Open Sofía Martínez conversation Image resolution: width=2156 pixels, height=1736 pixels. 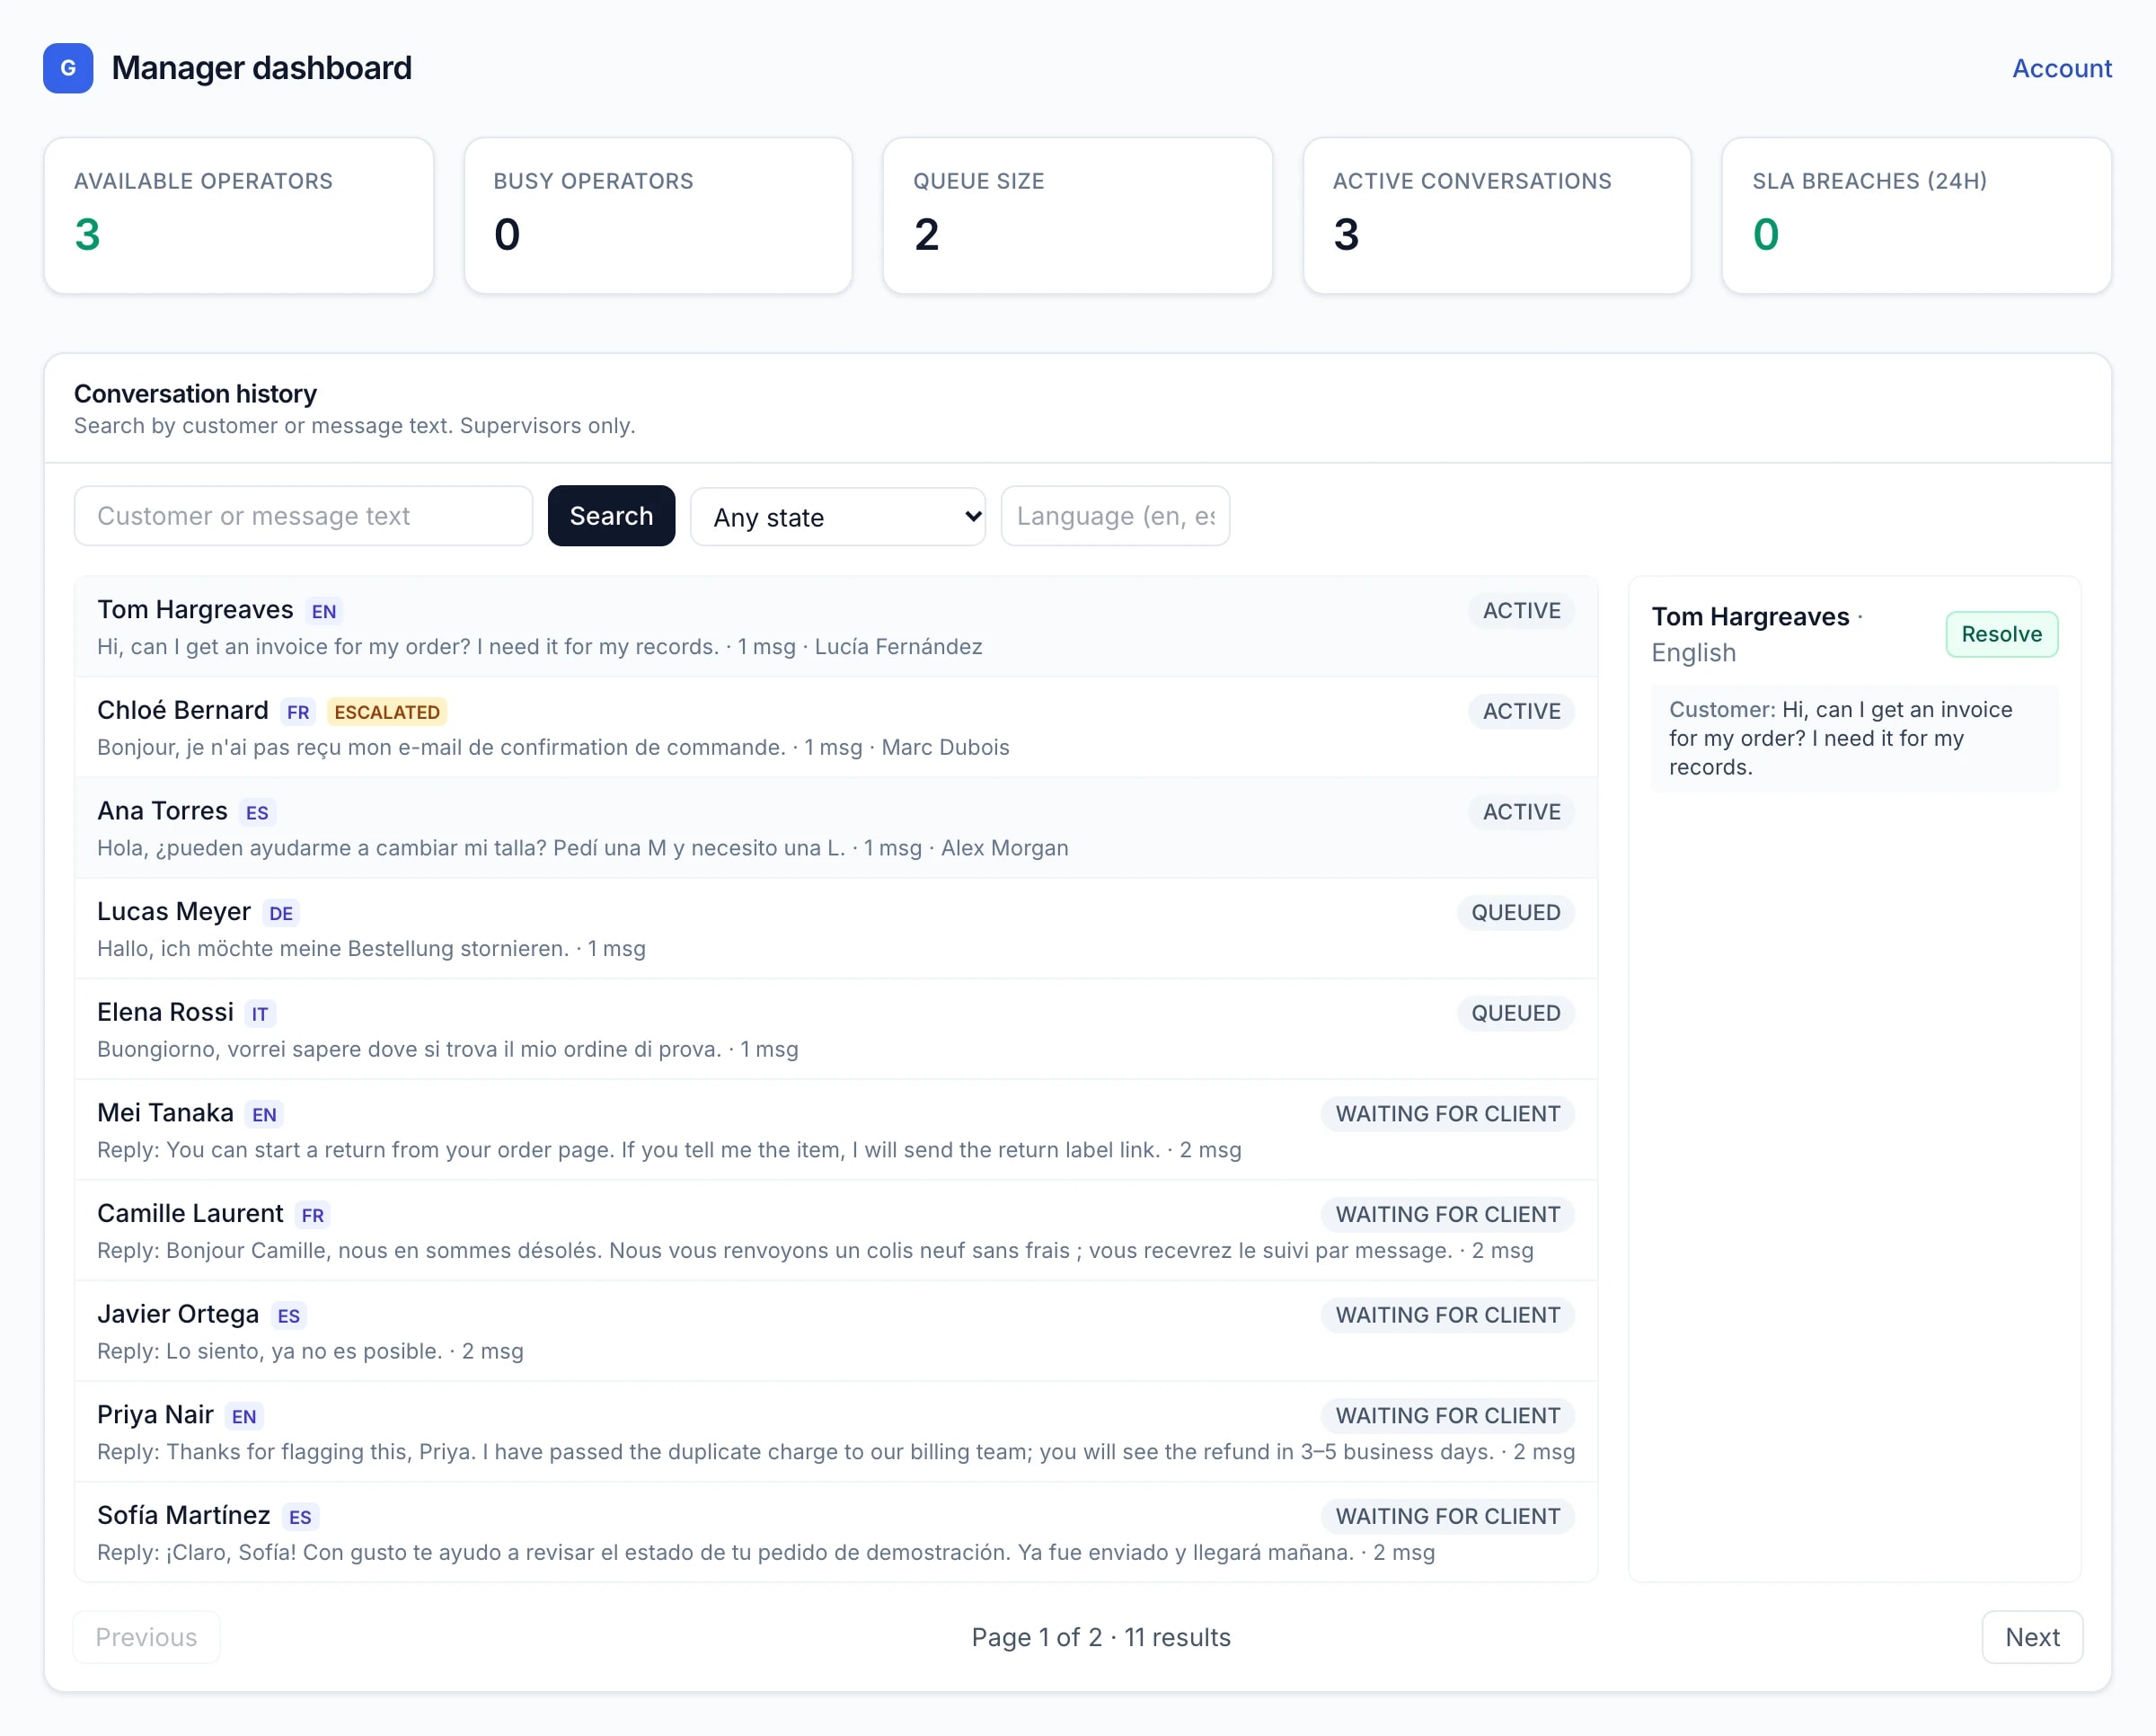836,1532
